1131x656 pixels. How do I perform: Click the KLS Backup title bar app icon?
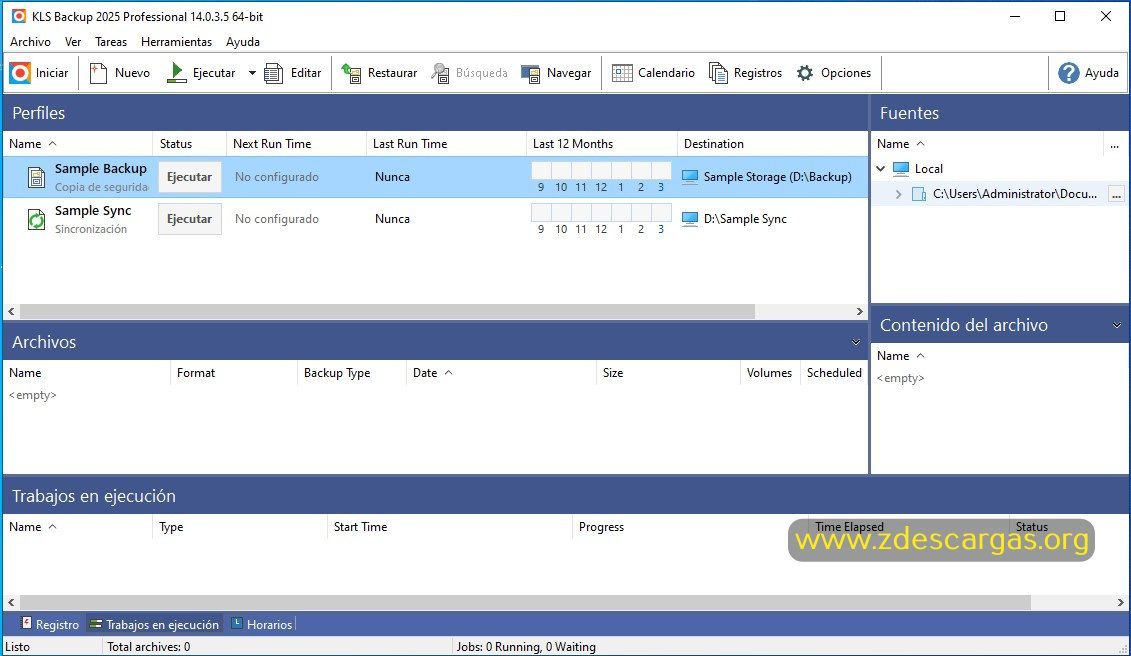click(19, 16)
